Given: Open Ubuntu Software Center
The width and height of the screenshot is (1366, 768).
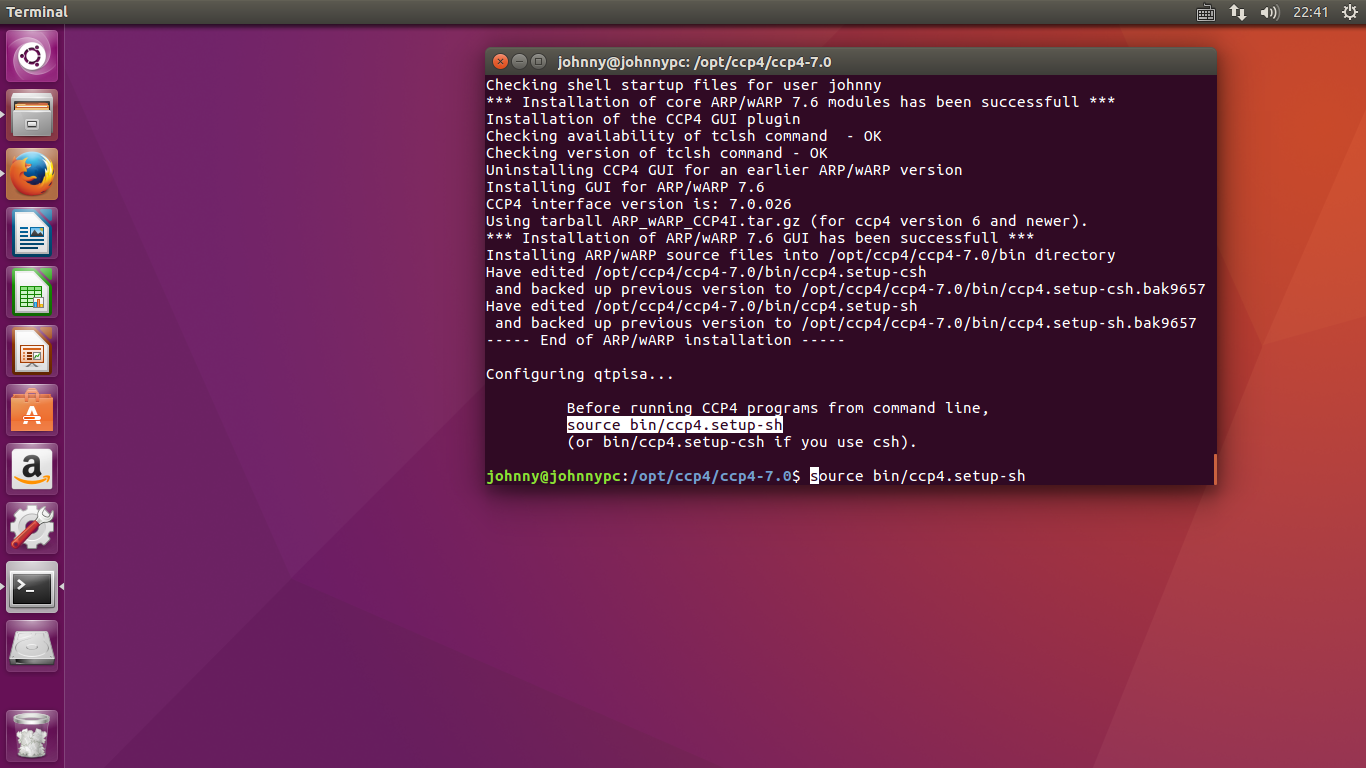Looking at the screenshot, I should point(32,410).
